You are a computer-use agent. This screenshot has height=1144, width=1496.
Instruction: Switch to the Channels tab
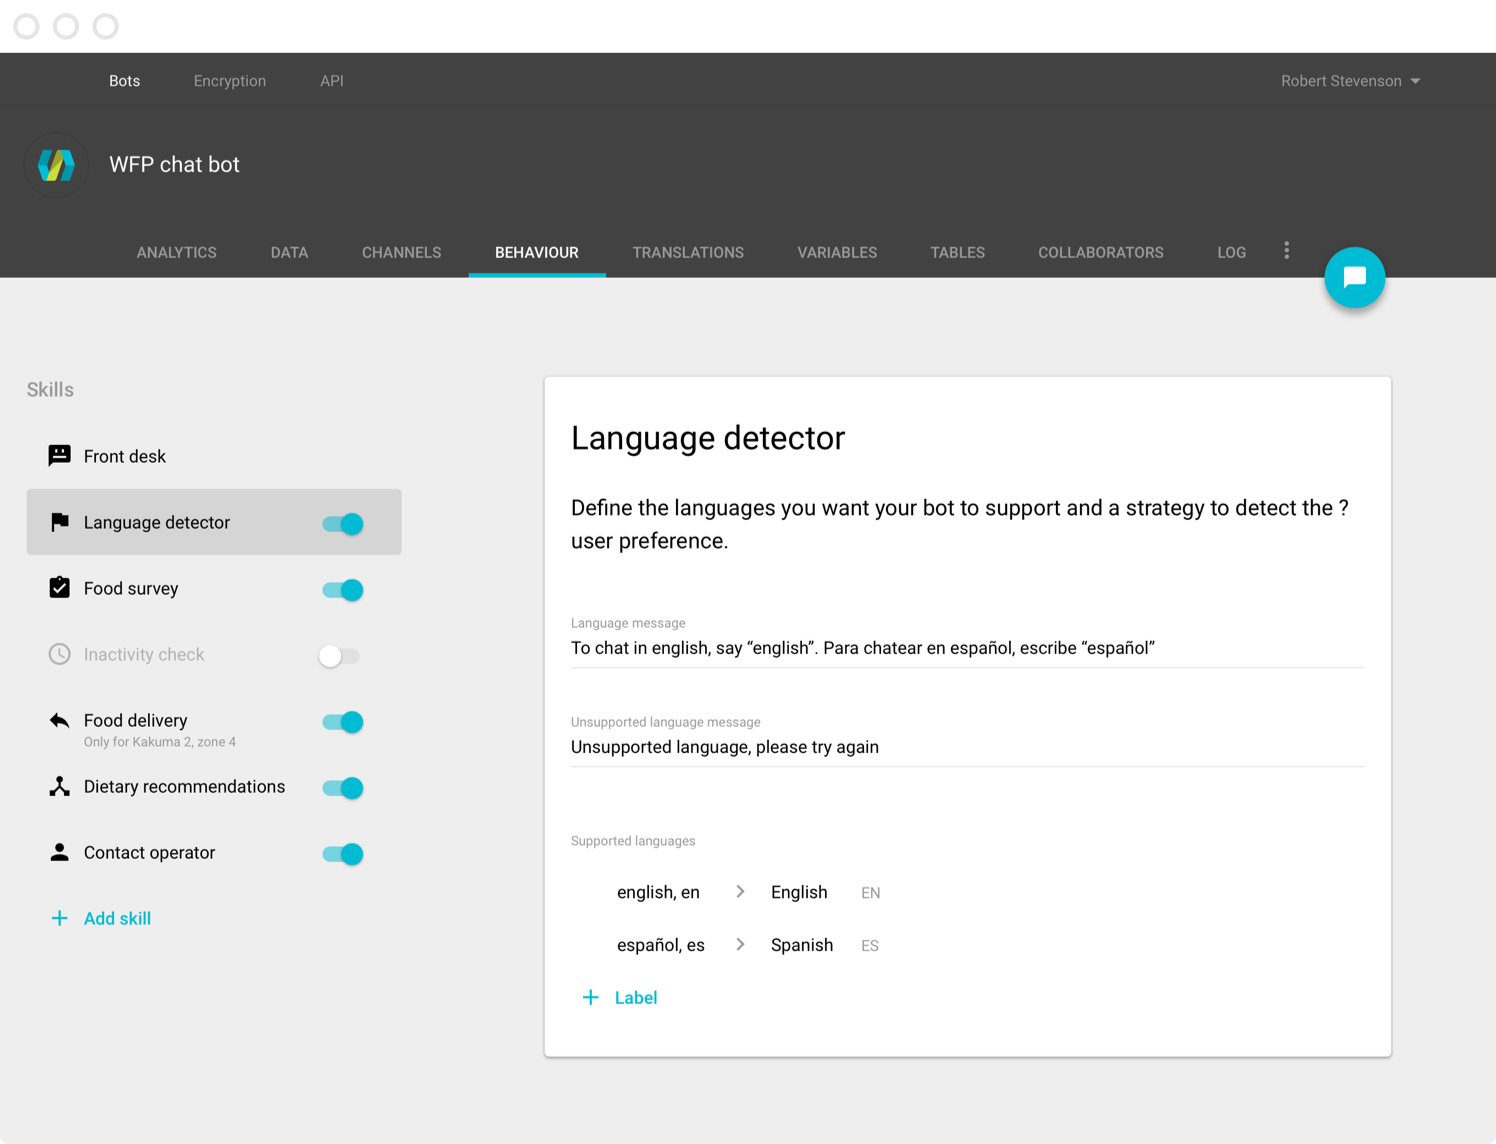[401, 252]
